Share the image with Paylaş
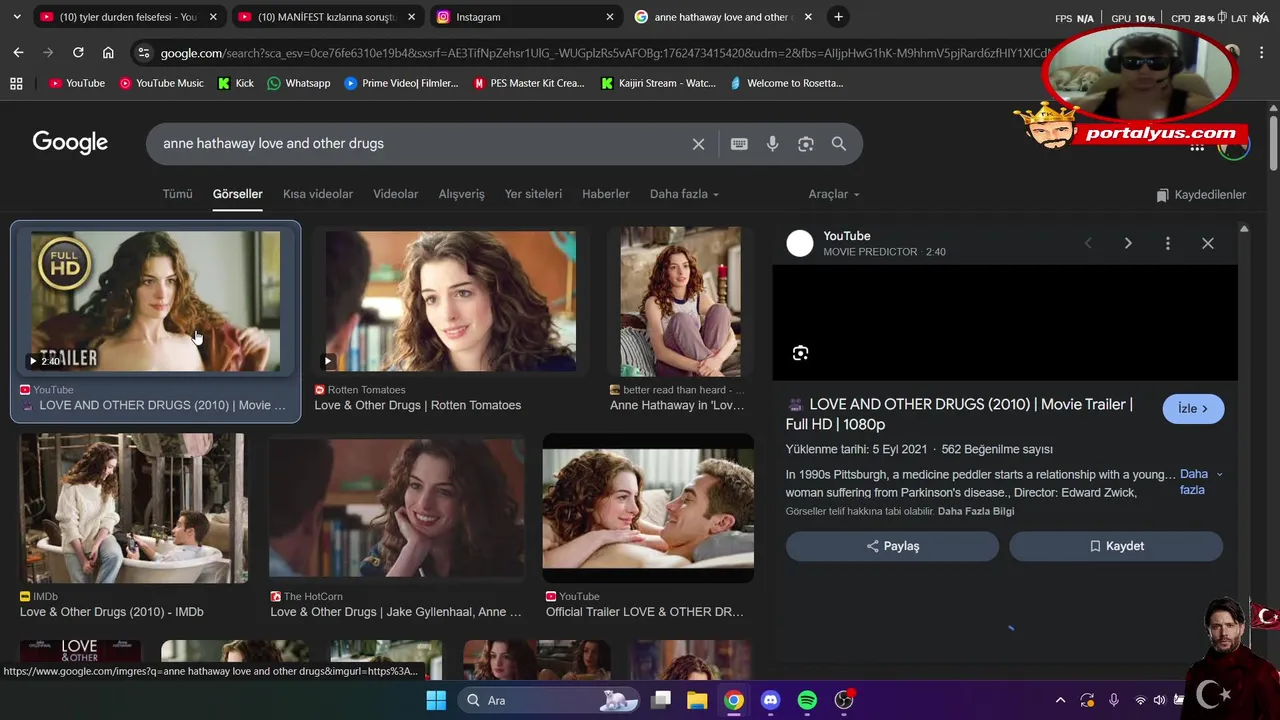Viewport: 1280px width, 720px height. coord(892,546)
